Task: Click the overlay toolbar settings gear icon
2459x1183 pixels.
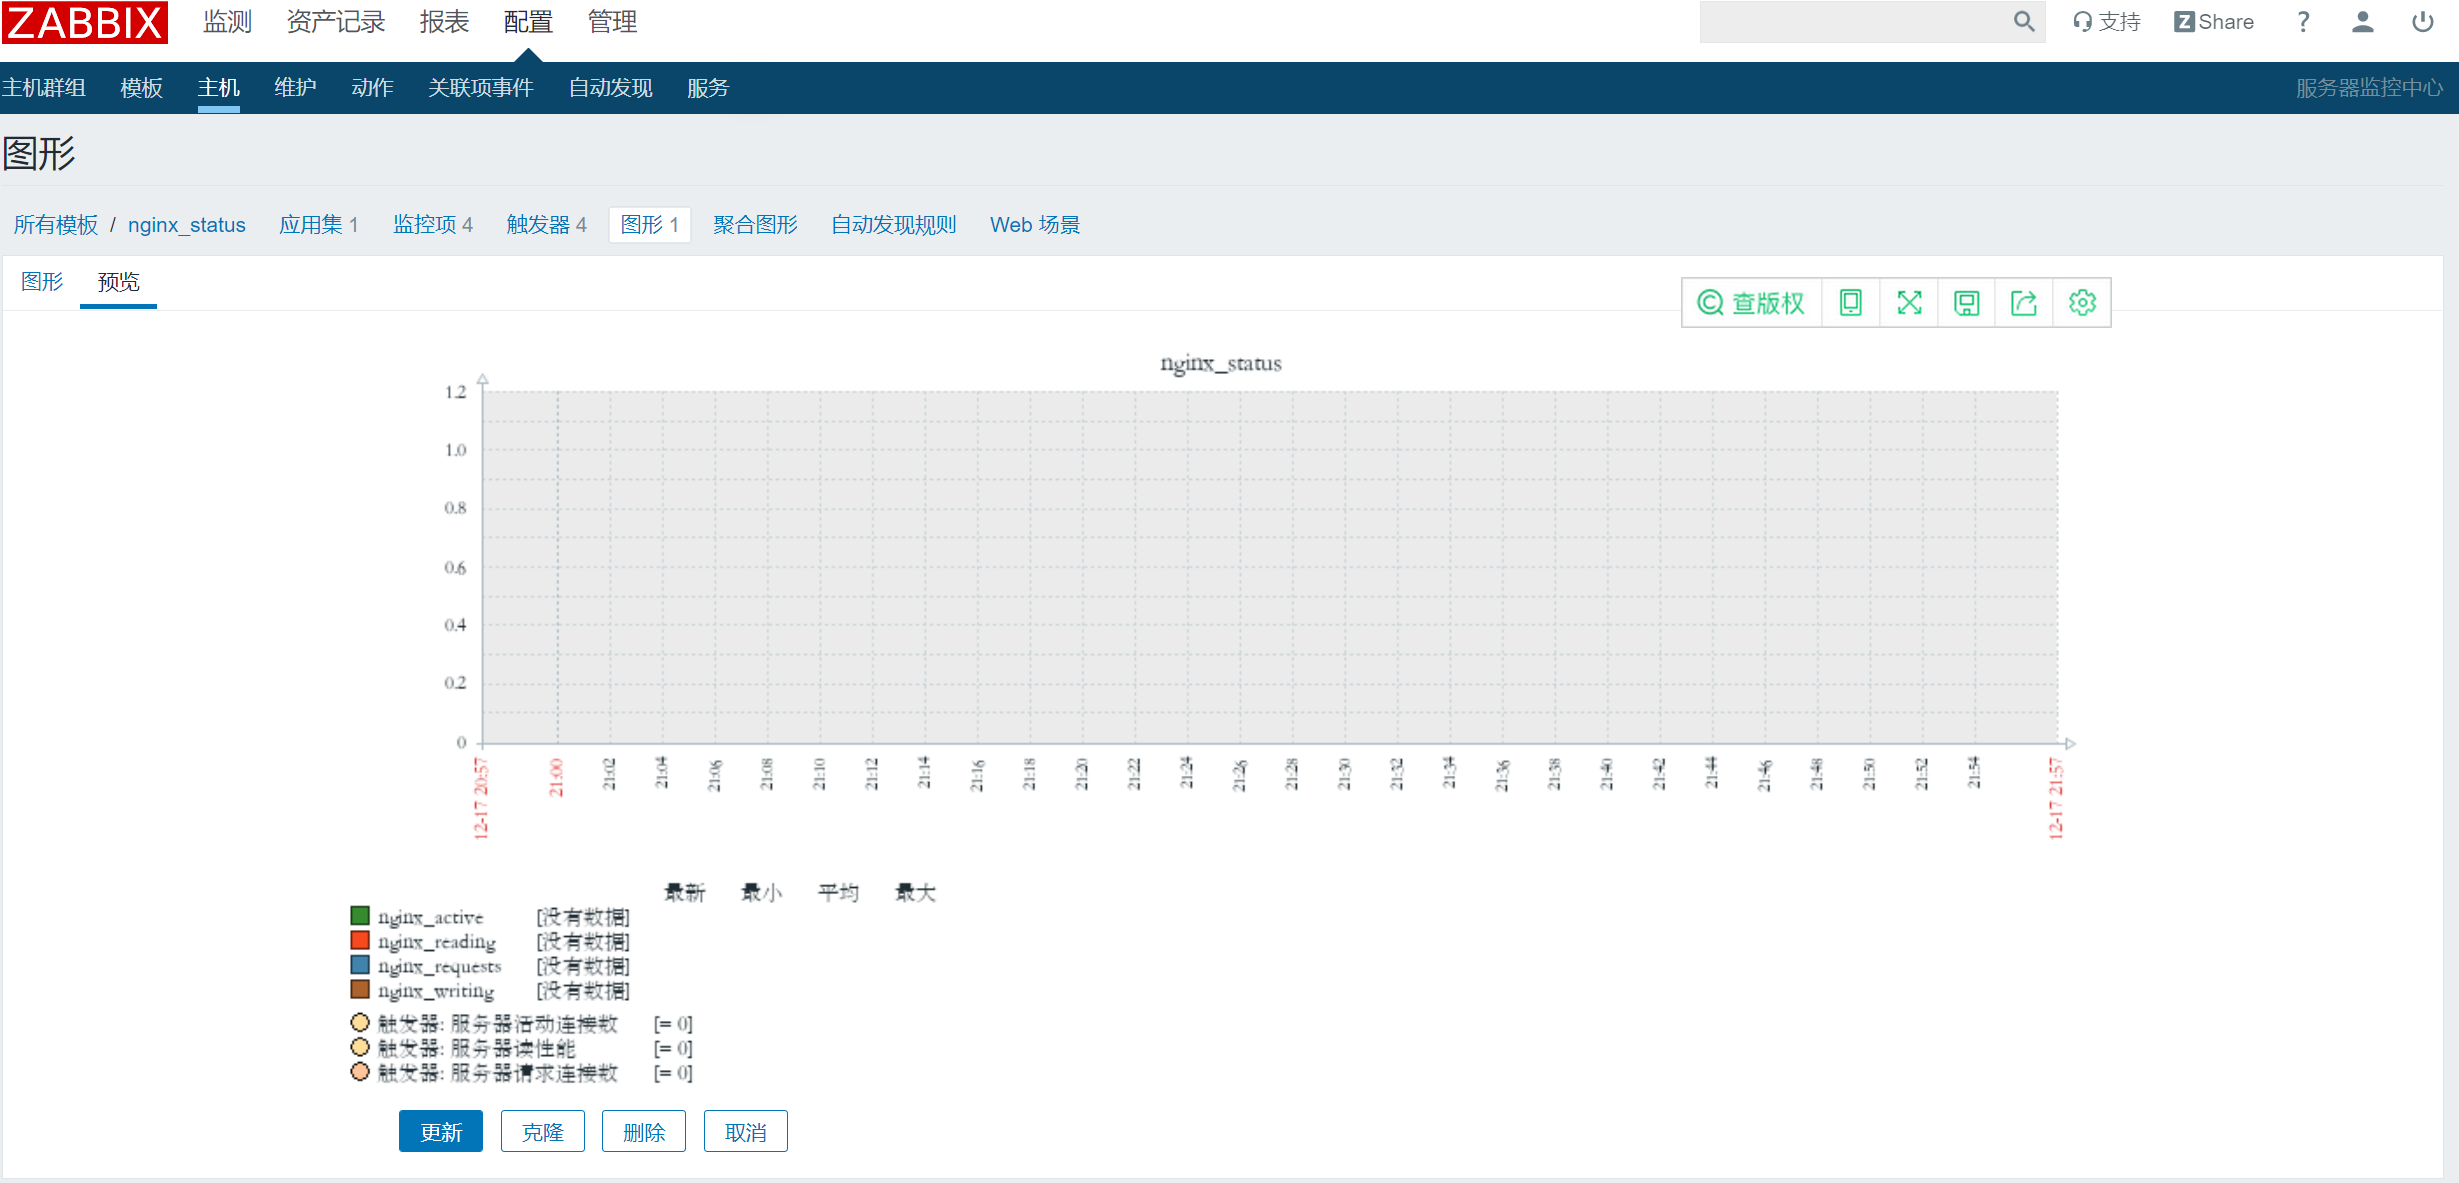Action: click(2082, 303)
